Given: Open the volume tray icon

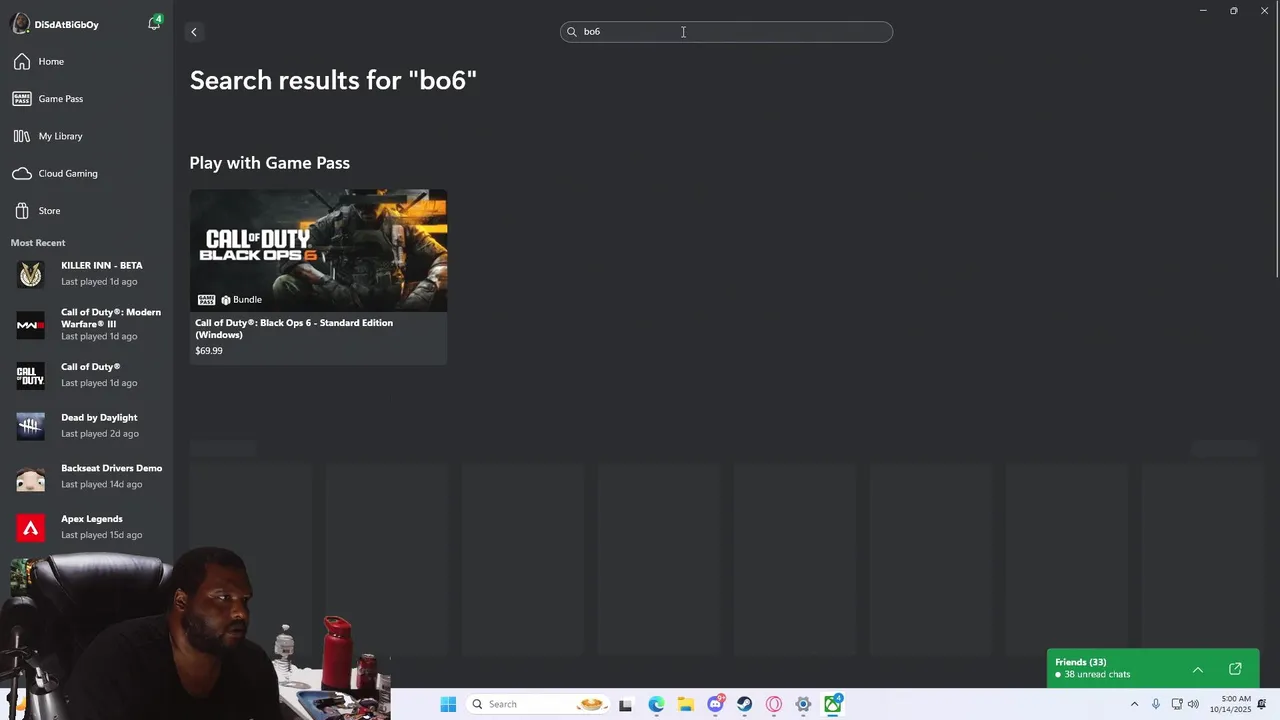Looking at the screenshot, I should click(1193, 704).
